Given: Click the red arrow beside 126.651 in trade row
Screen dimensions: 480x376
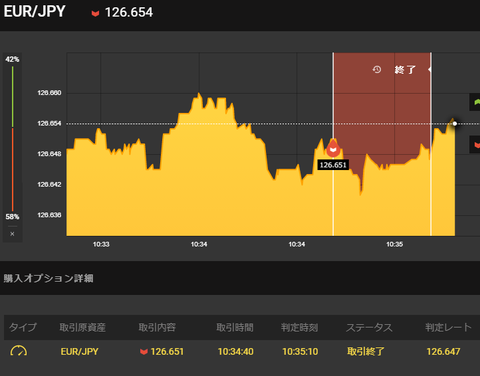Looking at the screenshot, I should pos(144,352).
